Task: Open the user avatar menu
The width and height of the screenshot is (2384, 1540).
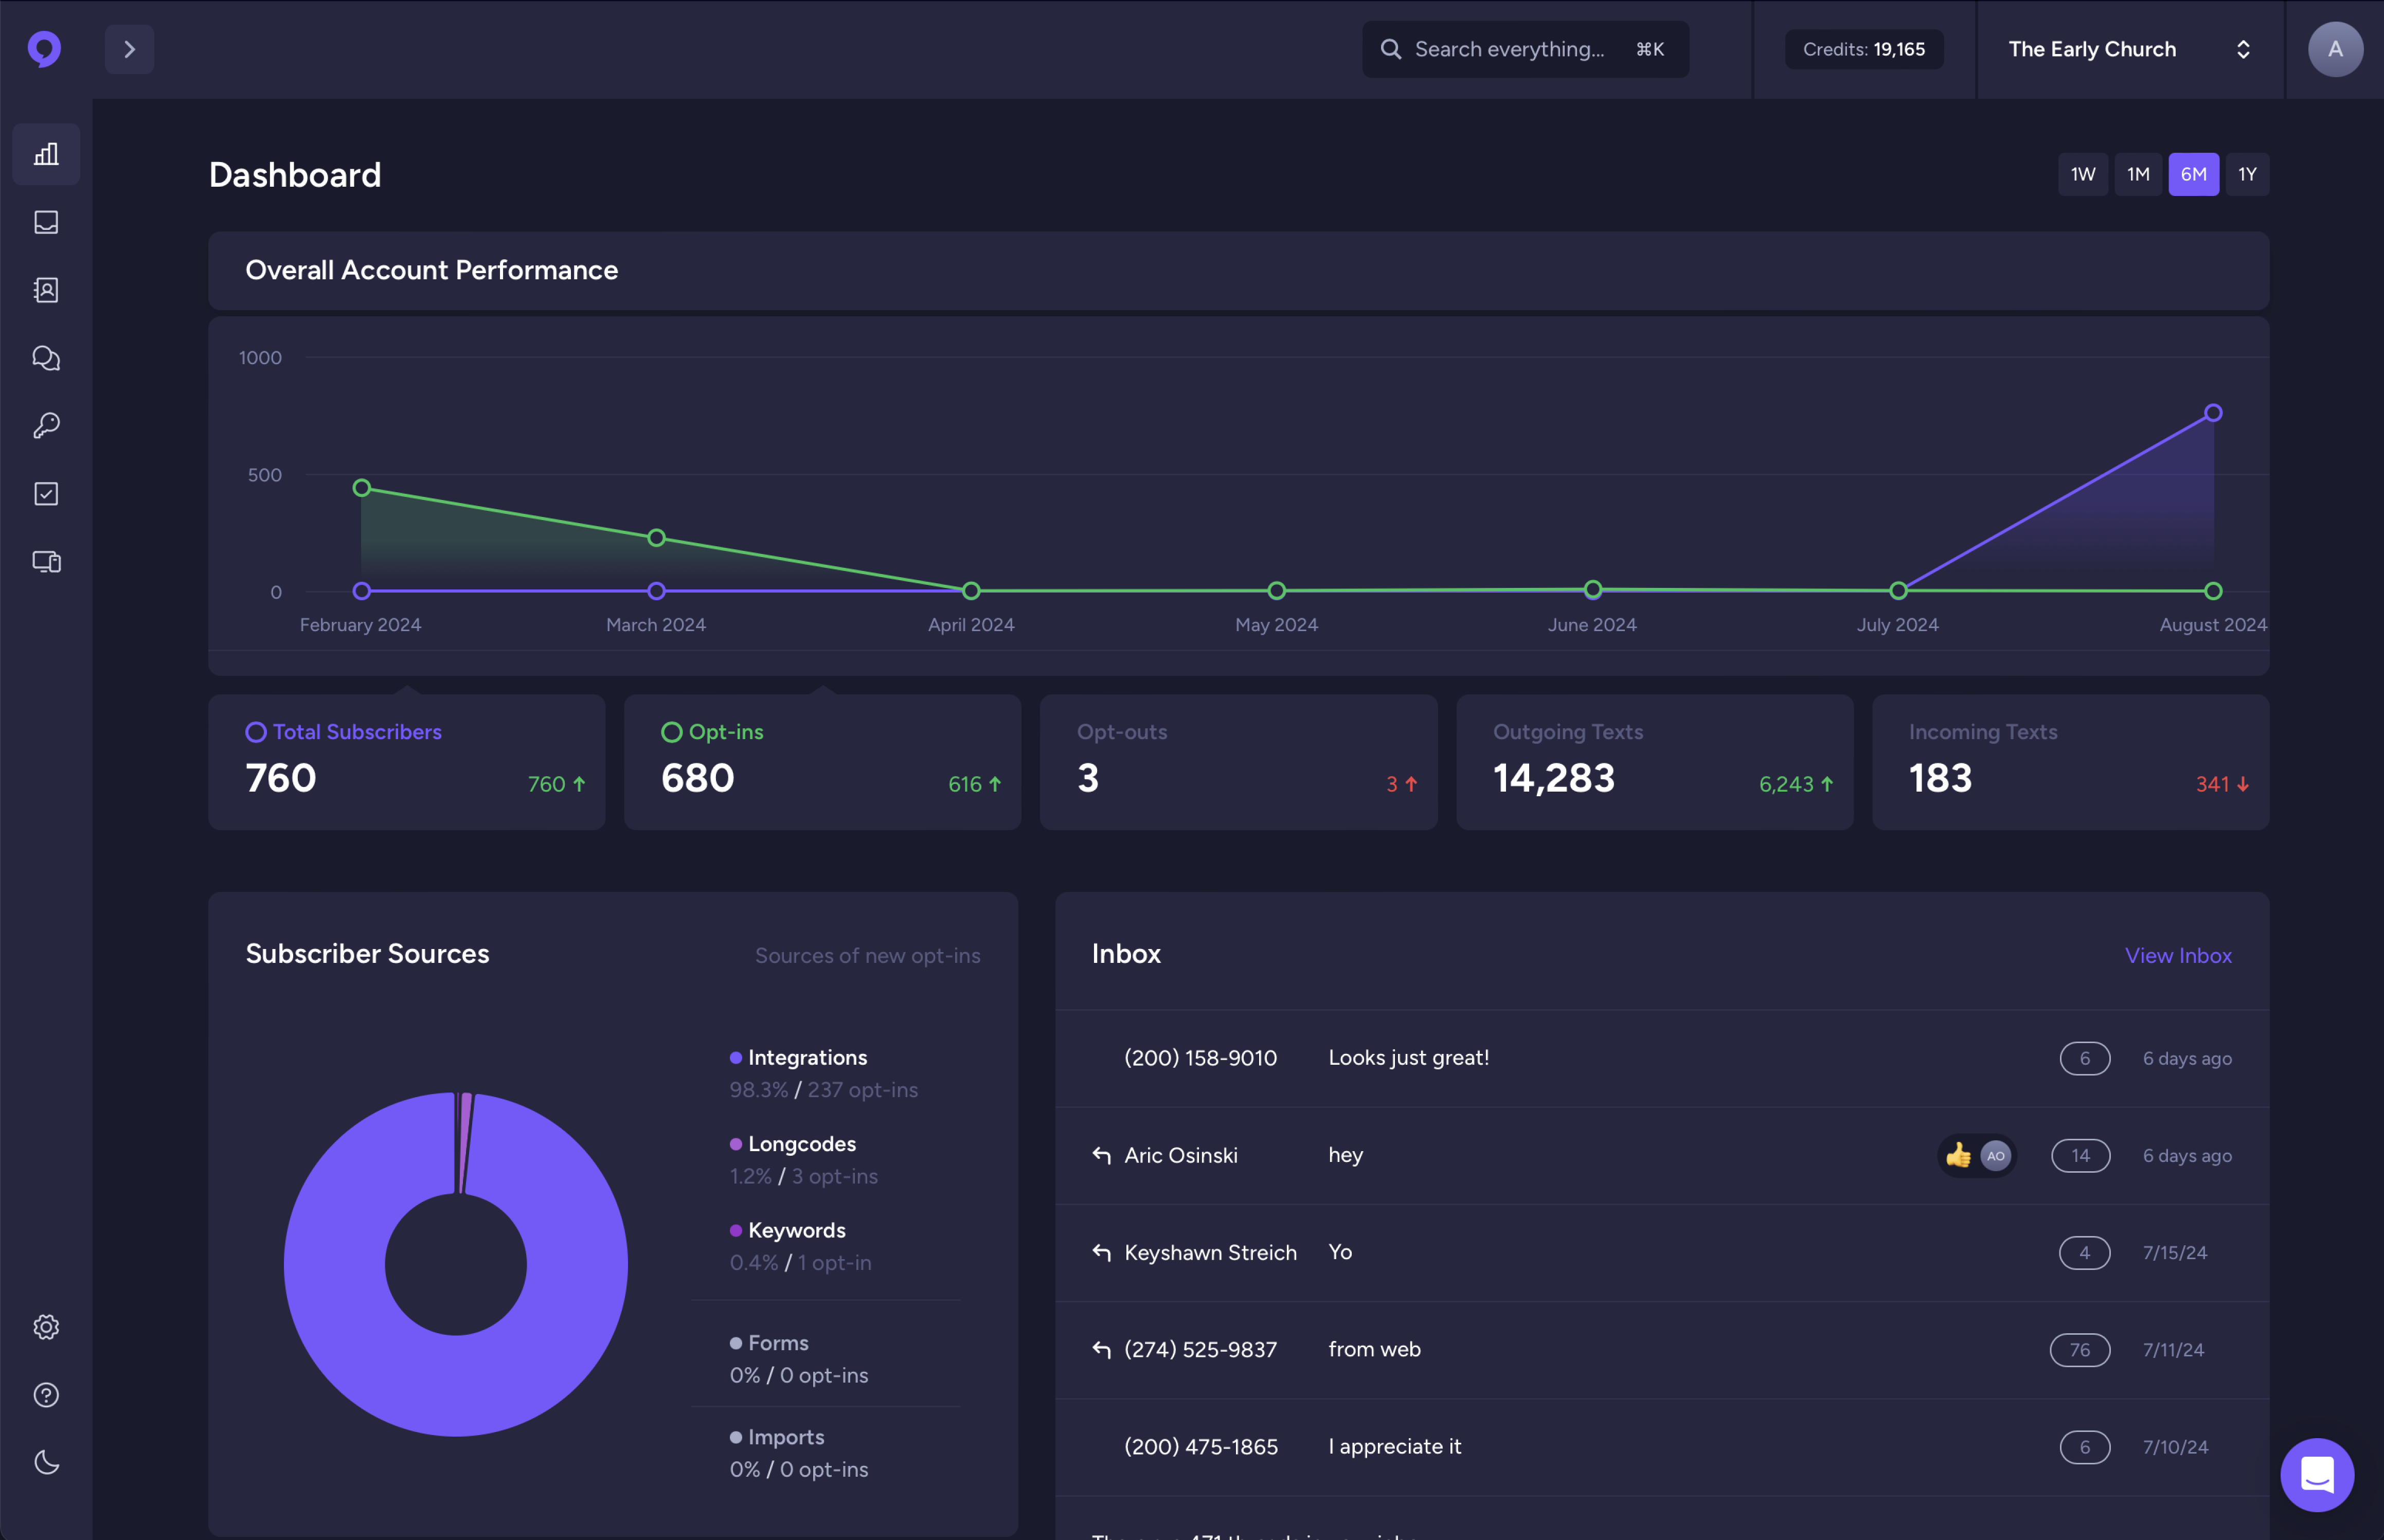Action: coord(2334,49)
